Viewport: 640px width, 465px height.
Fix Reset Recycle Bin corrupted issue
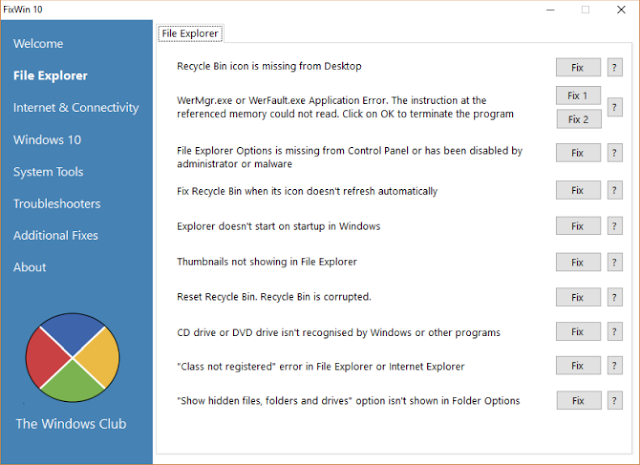pyautogui.click(x=578, y=297)
